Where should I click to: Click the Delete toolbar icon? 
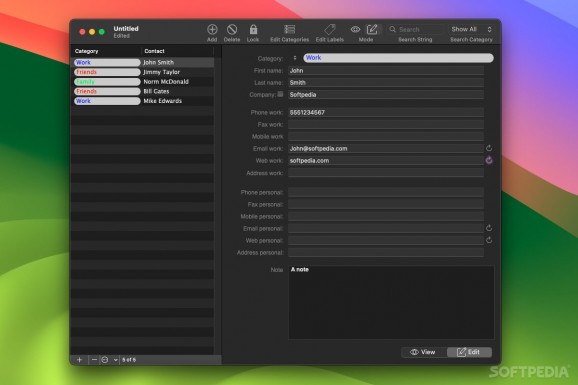tap(232, 30)
